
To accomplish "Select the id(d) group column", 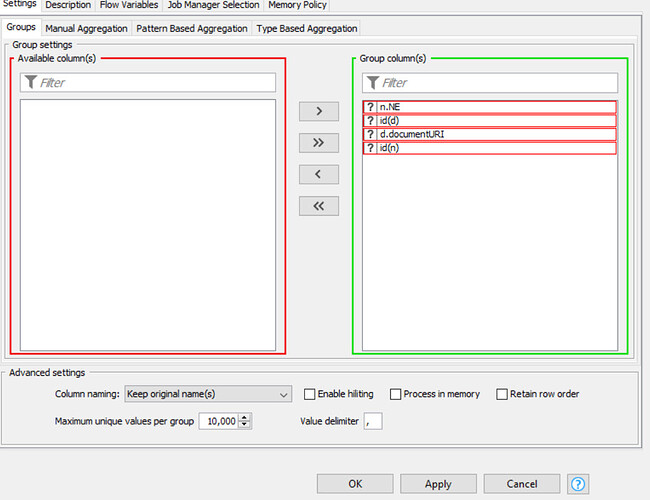I will 490,121.
